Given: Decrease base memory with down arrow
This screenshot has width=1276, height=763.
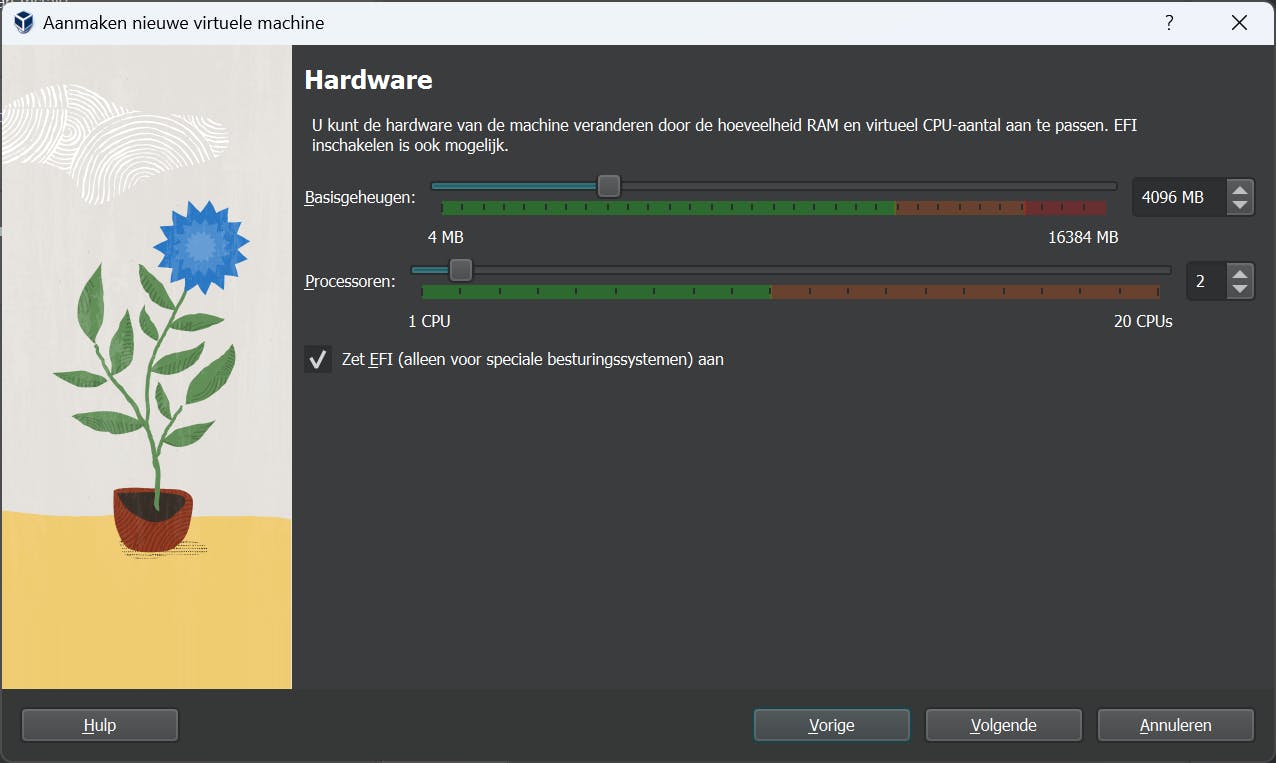Looking at the screenshot, I should pyautogui.click(x=1240, y=205).
